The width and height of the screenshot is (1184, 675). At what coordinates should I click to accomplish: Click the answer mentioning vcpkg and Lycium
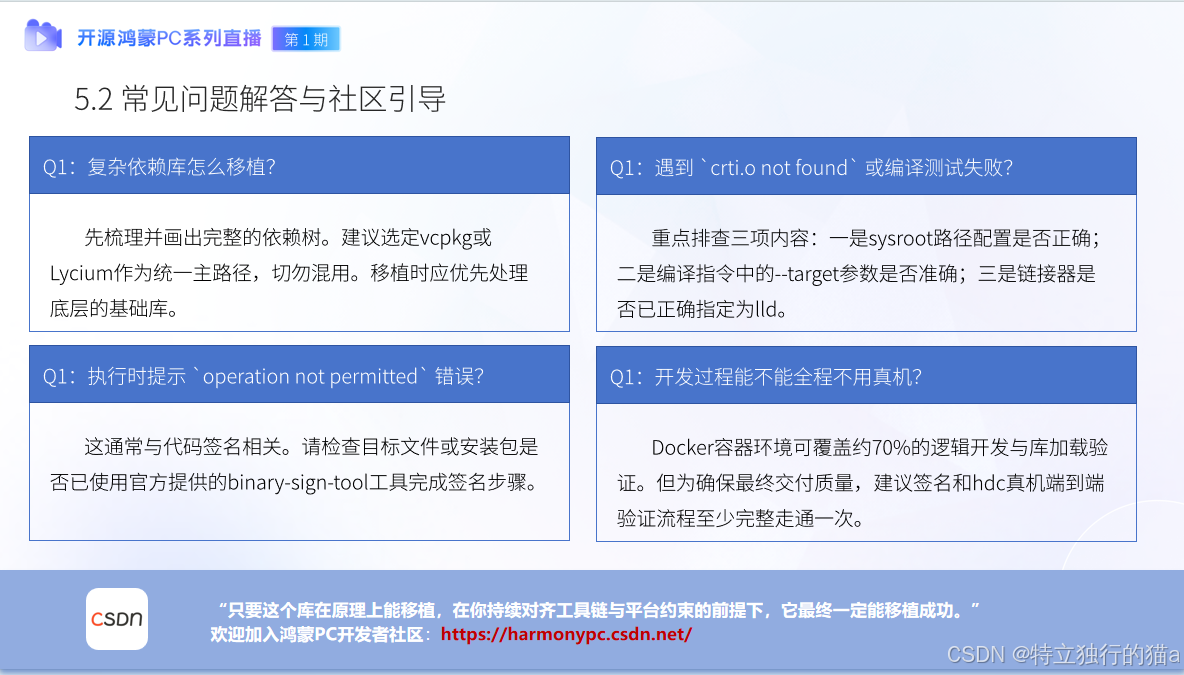click(289, 273)
